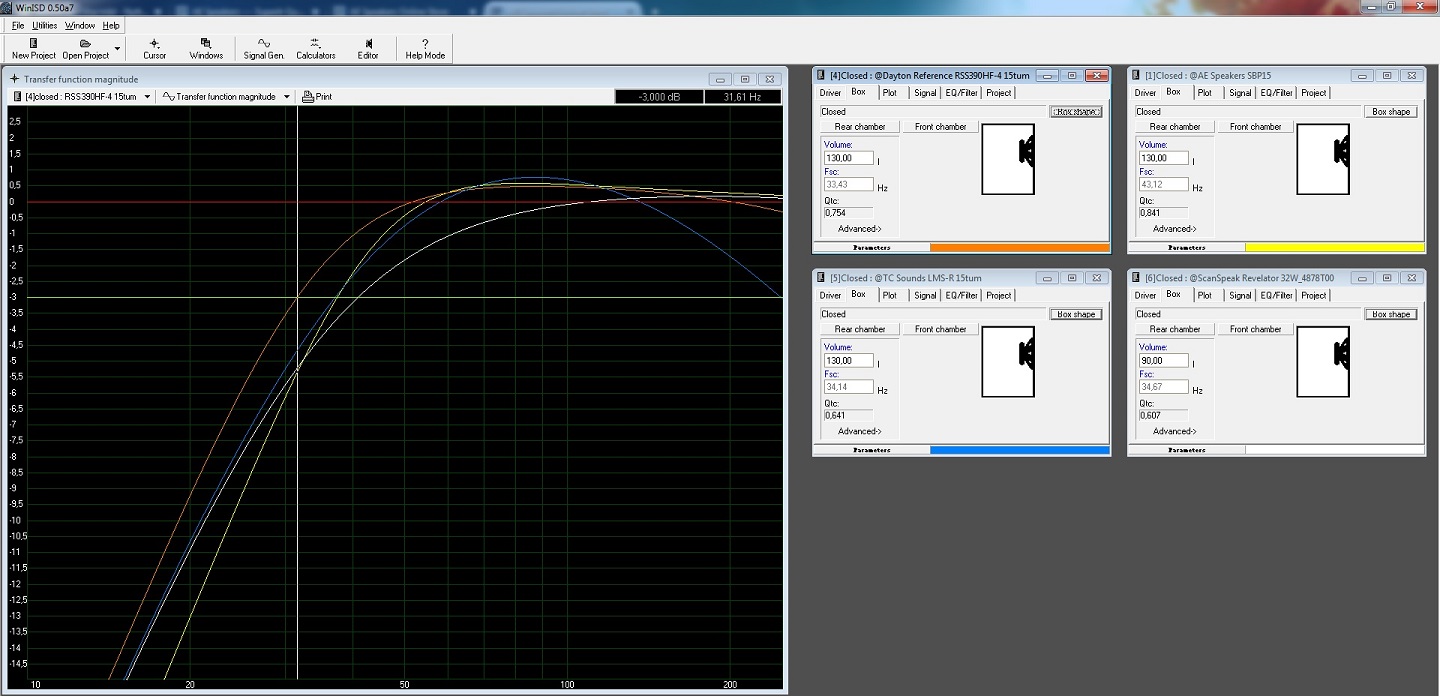Select Rear chamber in Dayton Reference window

pos(860,127)
